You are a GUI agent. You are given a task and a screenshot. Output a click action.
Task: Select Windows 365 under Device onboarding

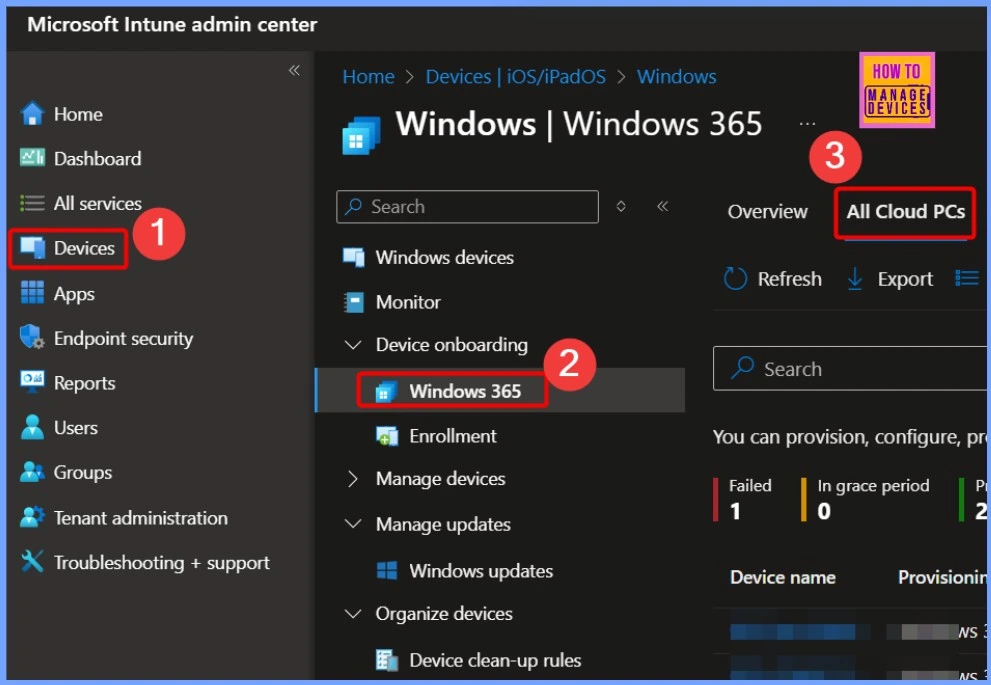pos(465,391)
